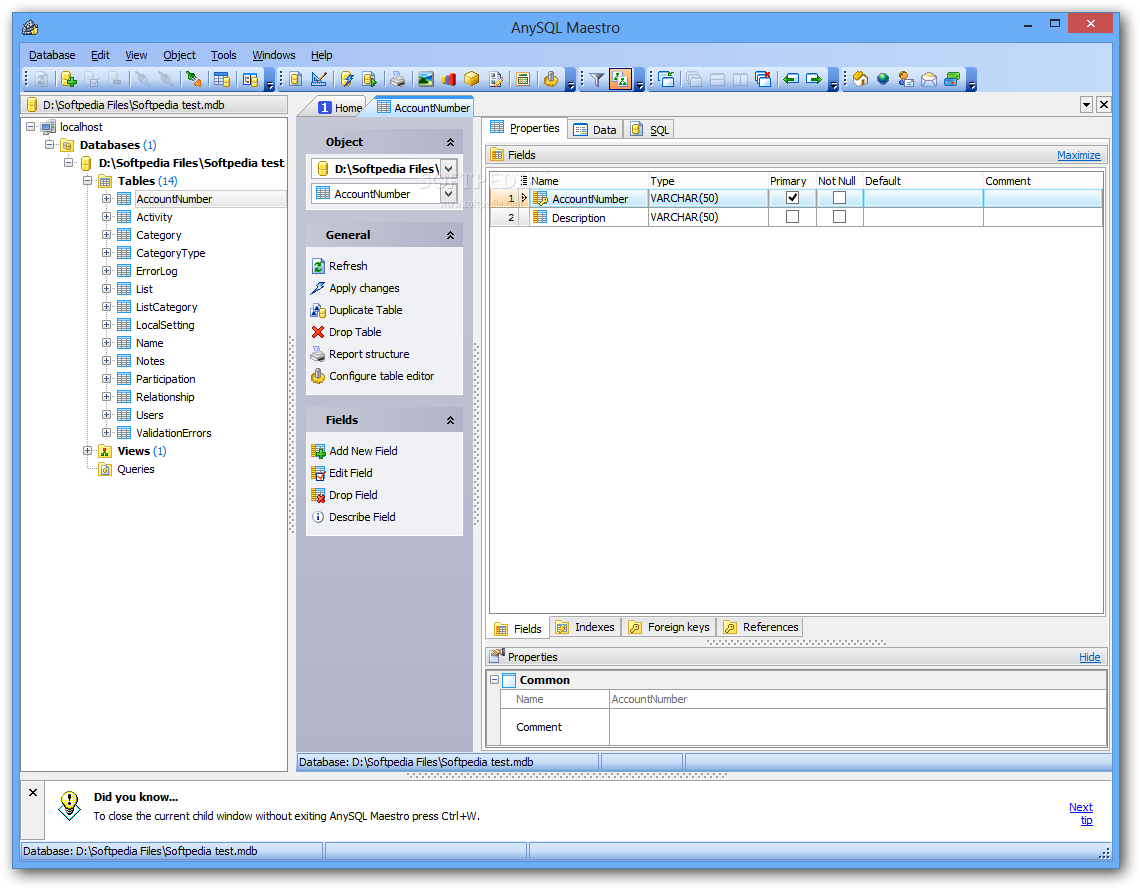Select the Queries node in tree

tap(136, 469)
